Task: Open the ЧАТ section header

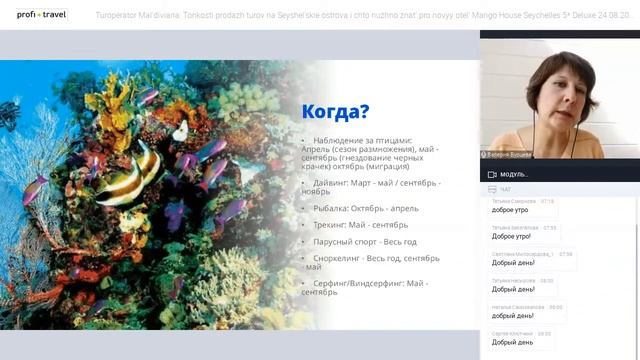Action: (505, 189)
